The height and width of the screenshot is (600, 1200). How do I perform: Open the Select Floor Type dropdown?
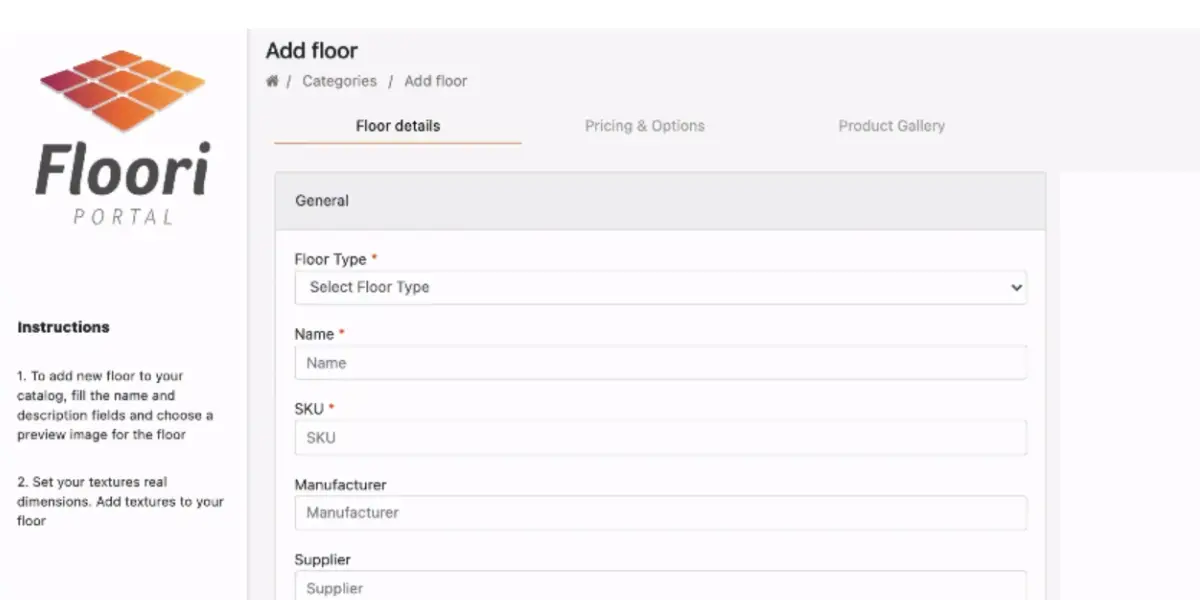pos(661,287)
